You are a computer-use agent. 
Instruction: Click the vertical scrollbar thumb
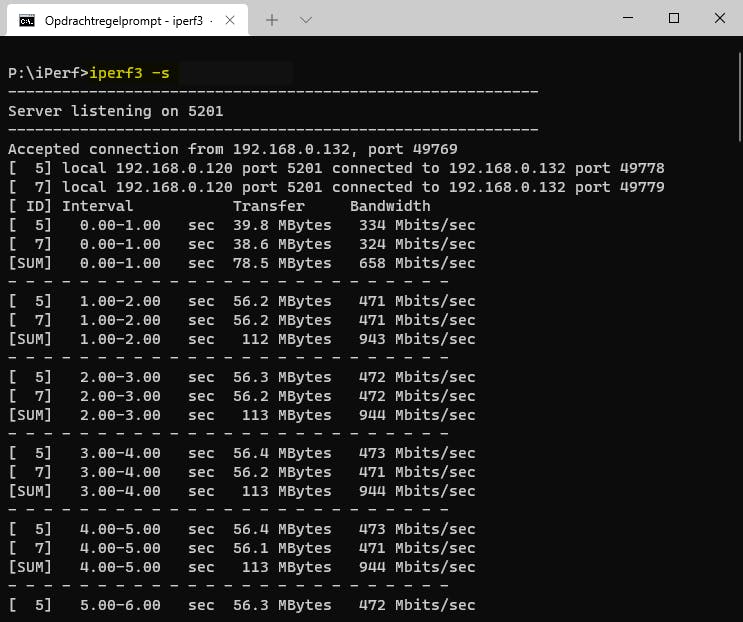pyautogui.click(x=740, y=97)
